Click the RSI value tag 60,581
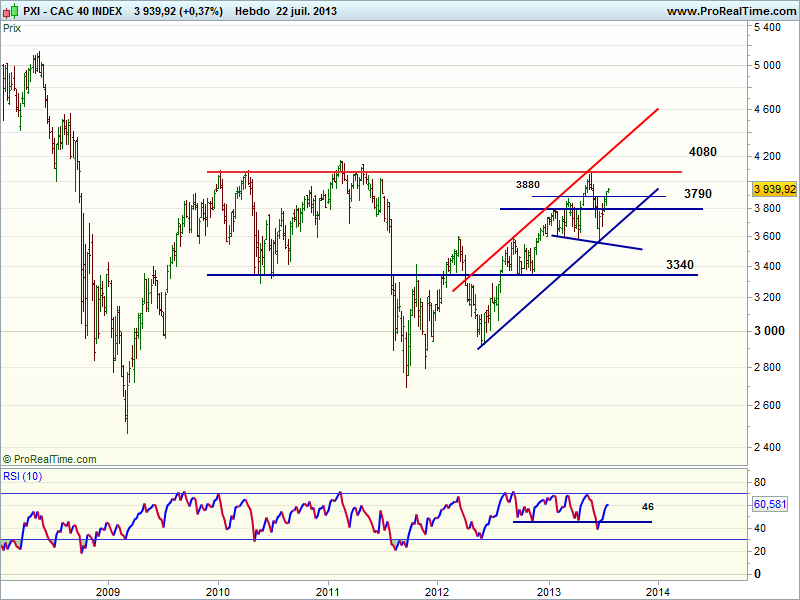Image resolution: width=800 pixels, height=600 pixels. point(773,507)
